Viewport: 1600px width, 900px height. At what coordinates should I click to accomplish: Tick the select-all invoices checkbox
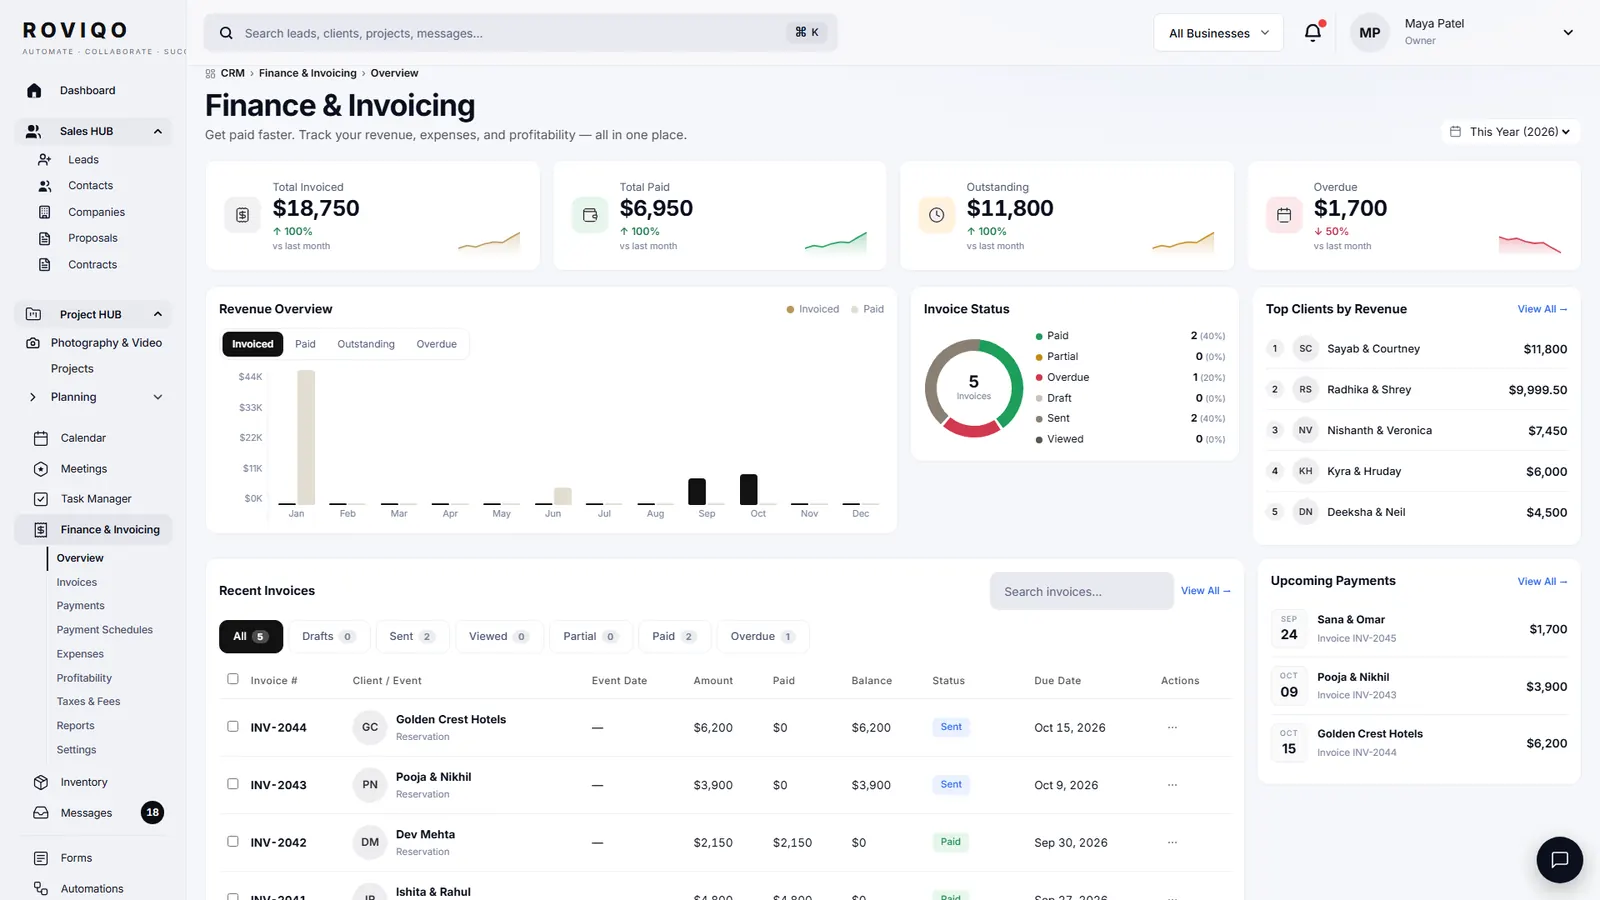233,679
